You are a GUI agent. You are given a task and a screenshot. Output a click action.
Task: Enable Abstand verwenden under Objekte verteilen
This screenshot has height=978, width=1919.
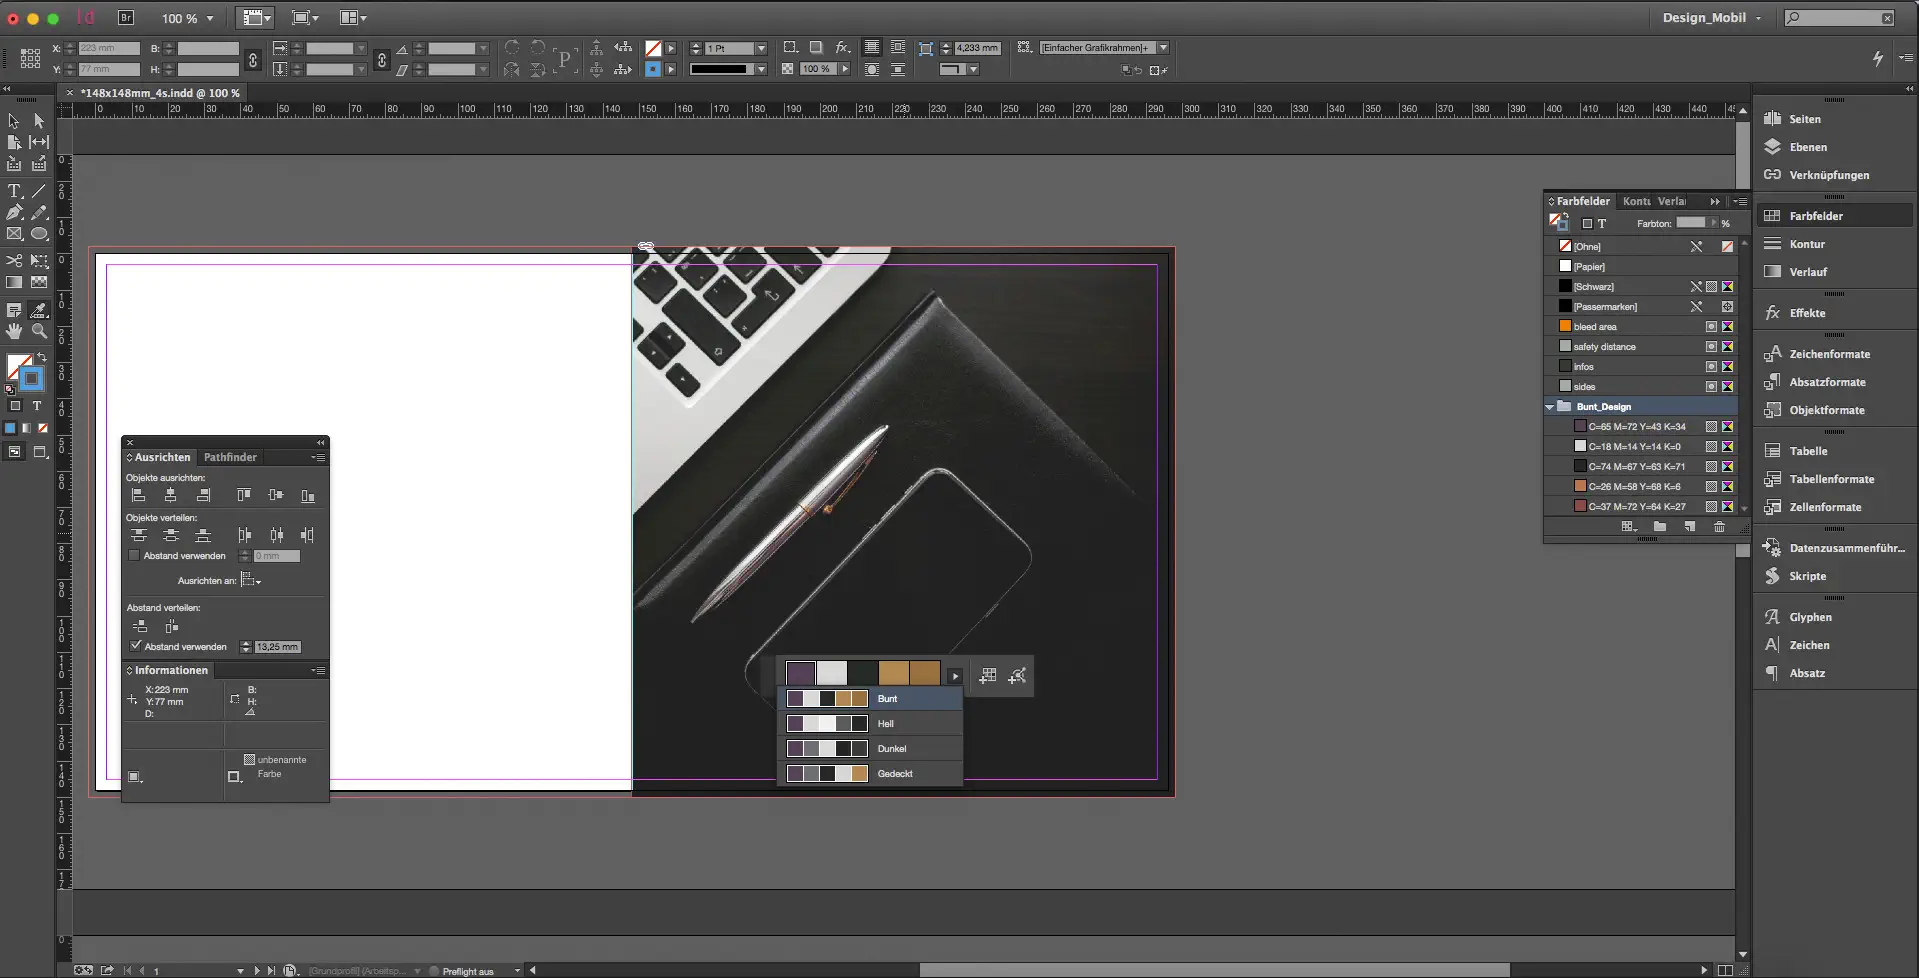tap(134, 556)
